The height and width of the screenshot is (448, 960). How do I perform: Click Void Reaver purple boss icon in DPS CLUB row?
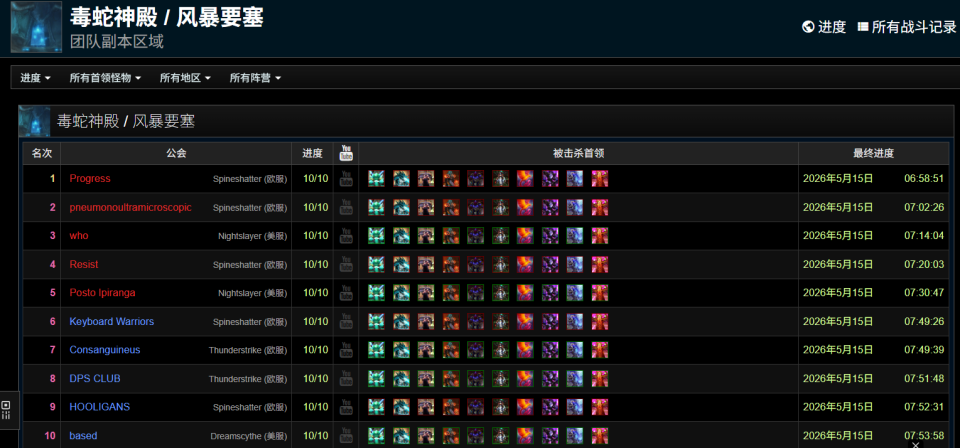[x=550, y=379]
